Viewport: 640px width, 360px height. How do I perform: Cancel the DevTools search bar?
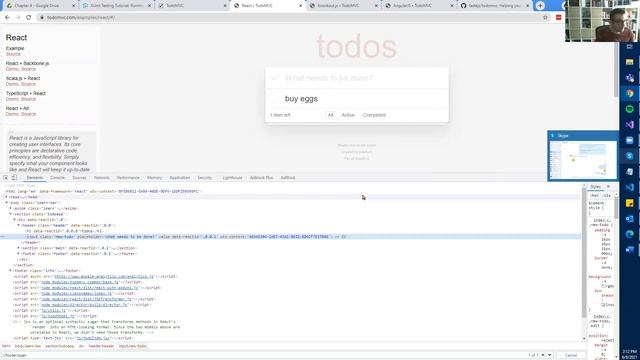point(571,355)
